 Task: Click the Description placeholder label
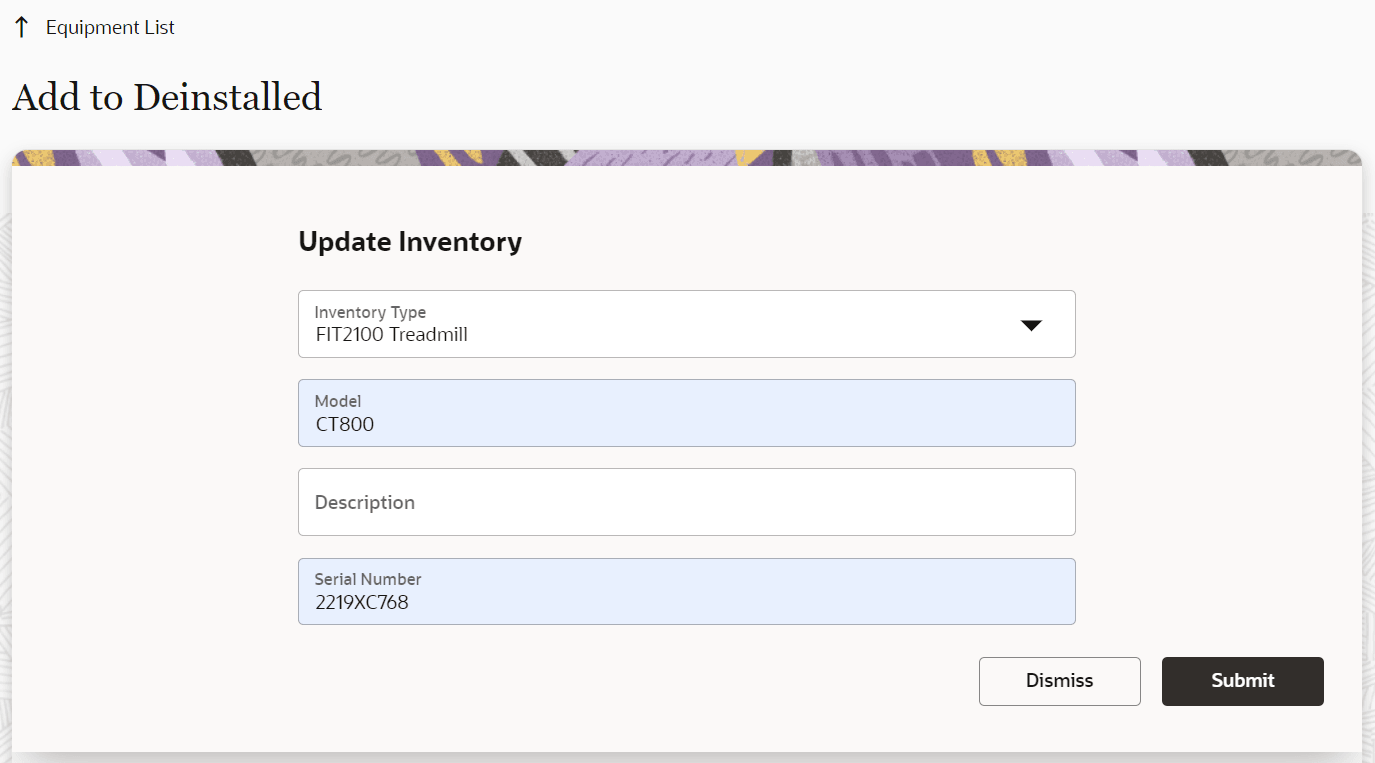tap(365, 502)
